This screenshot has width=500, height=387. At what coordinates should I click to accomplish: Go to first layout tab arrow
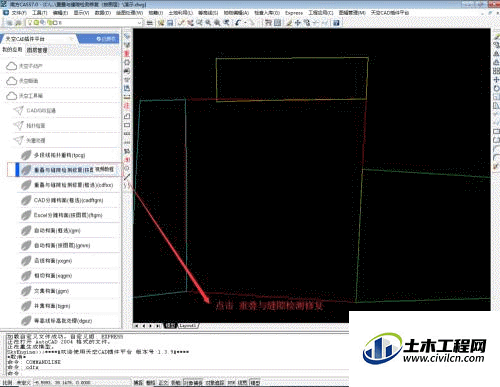tap(136, 326)
